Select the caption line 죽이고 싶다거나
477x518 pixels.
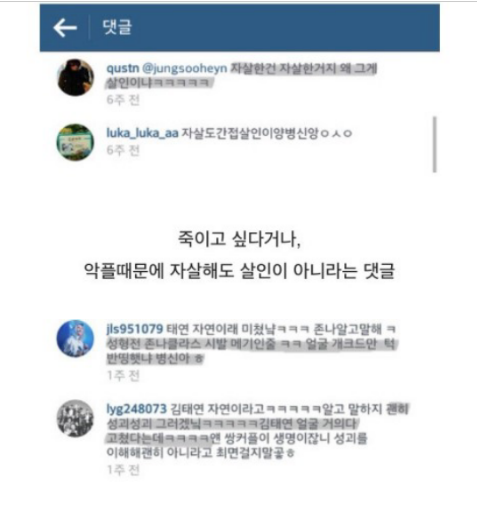pyautogui.click(x=239, y=239)
